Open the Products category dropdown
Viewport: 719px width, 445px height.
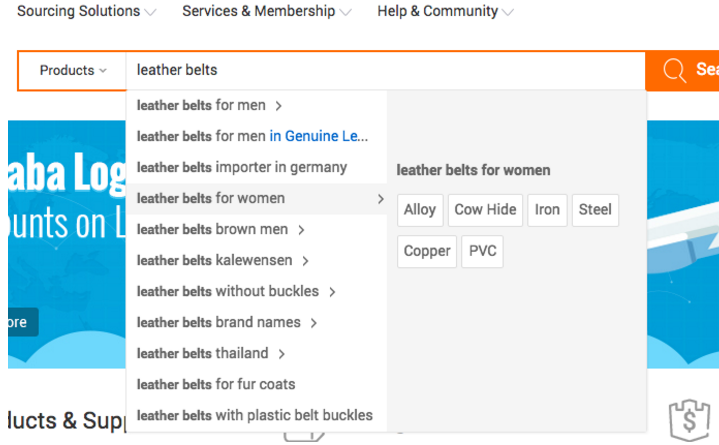(x=73, y=71)
